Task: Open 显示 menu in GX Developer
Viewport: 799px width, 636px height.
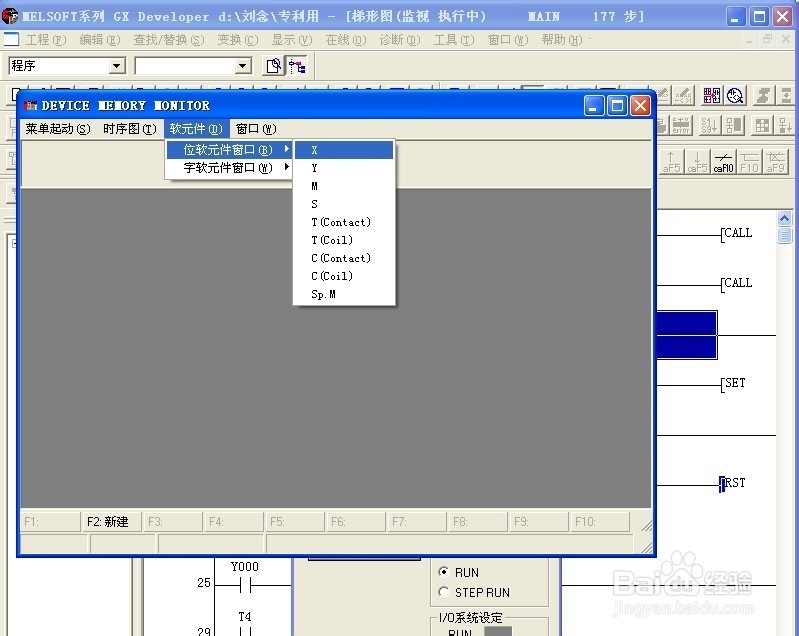Action: pos(291,40)
